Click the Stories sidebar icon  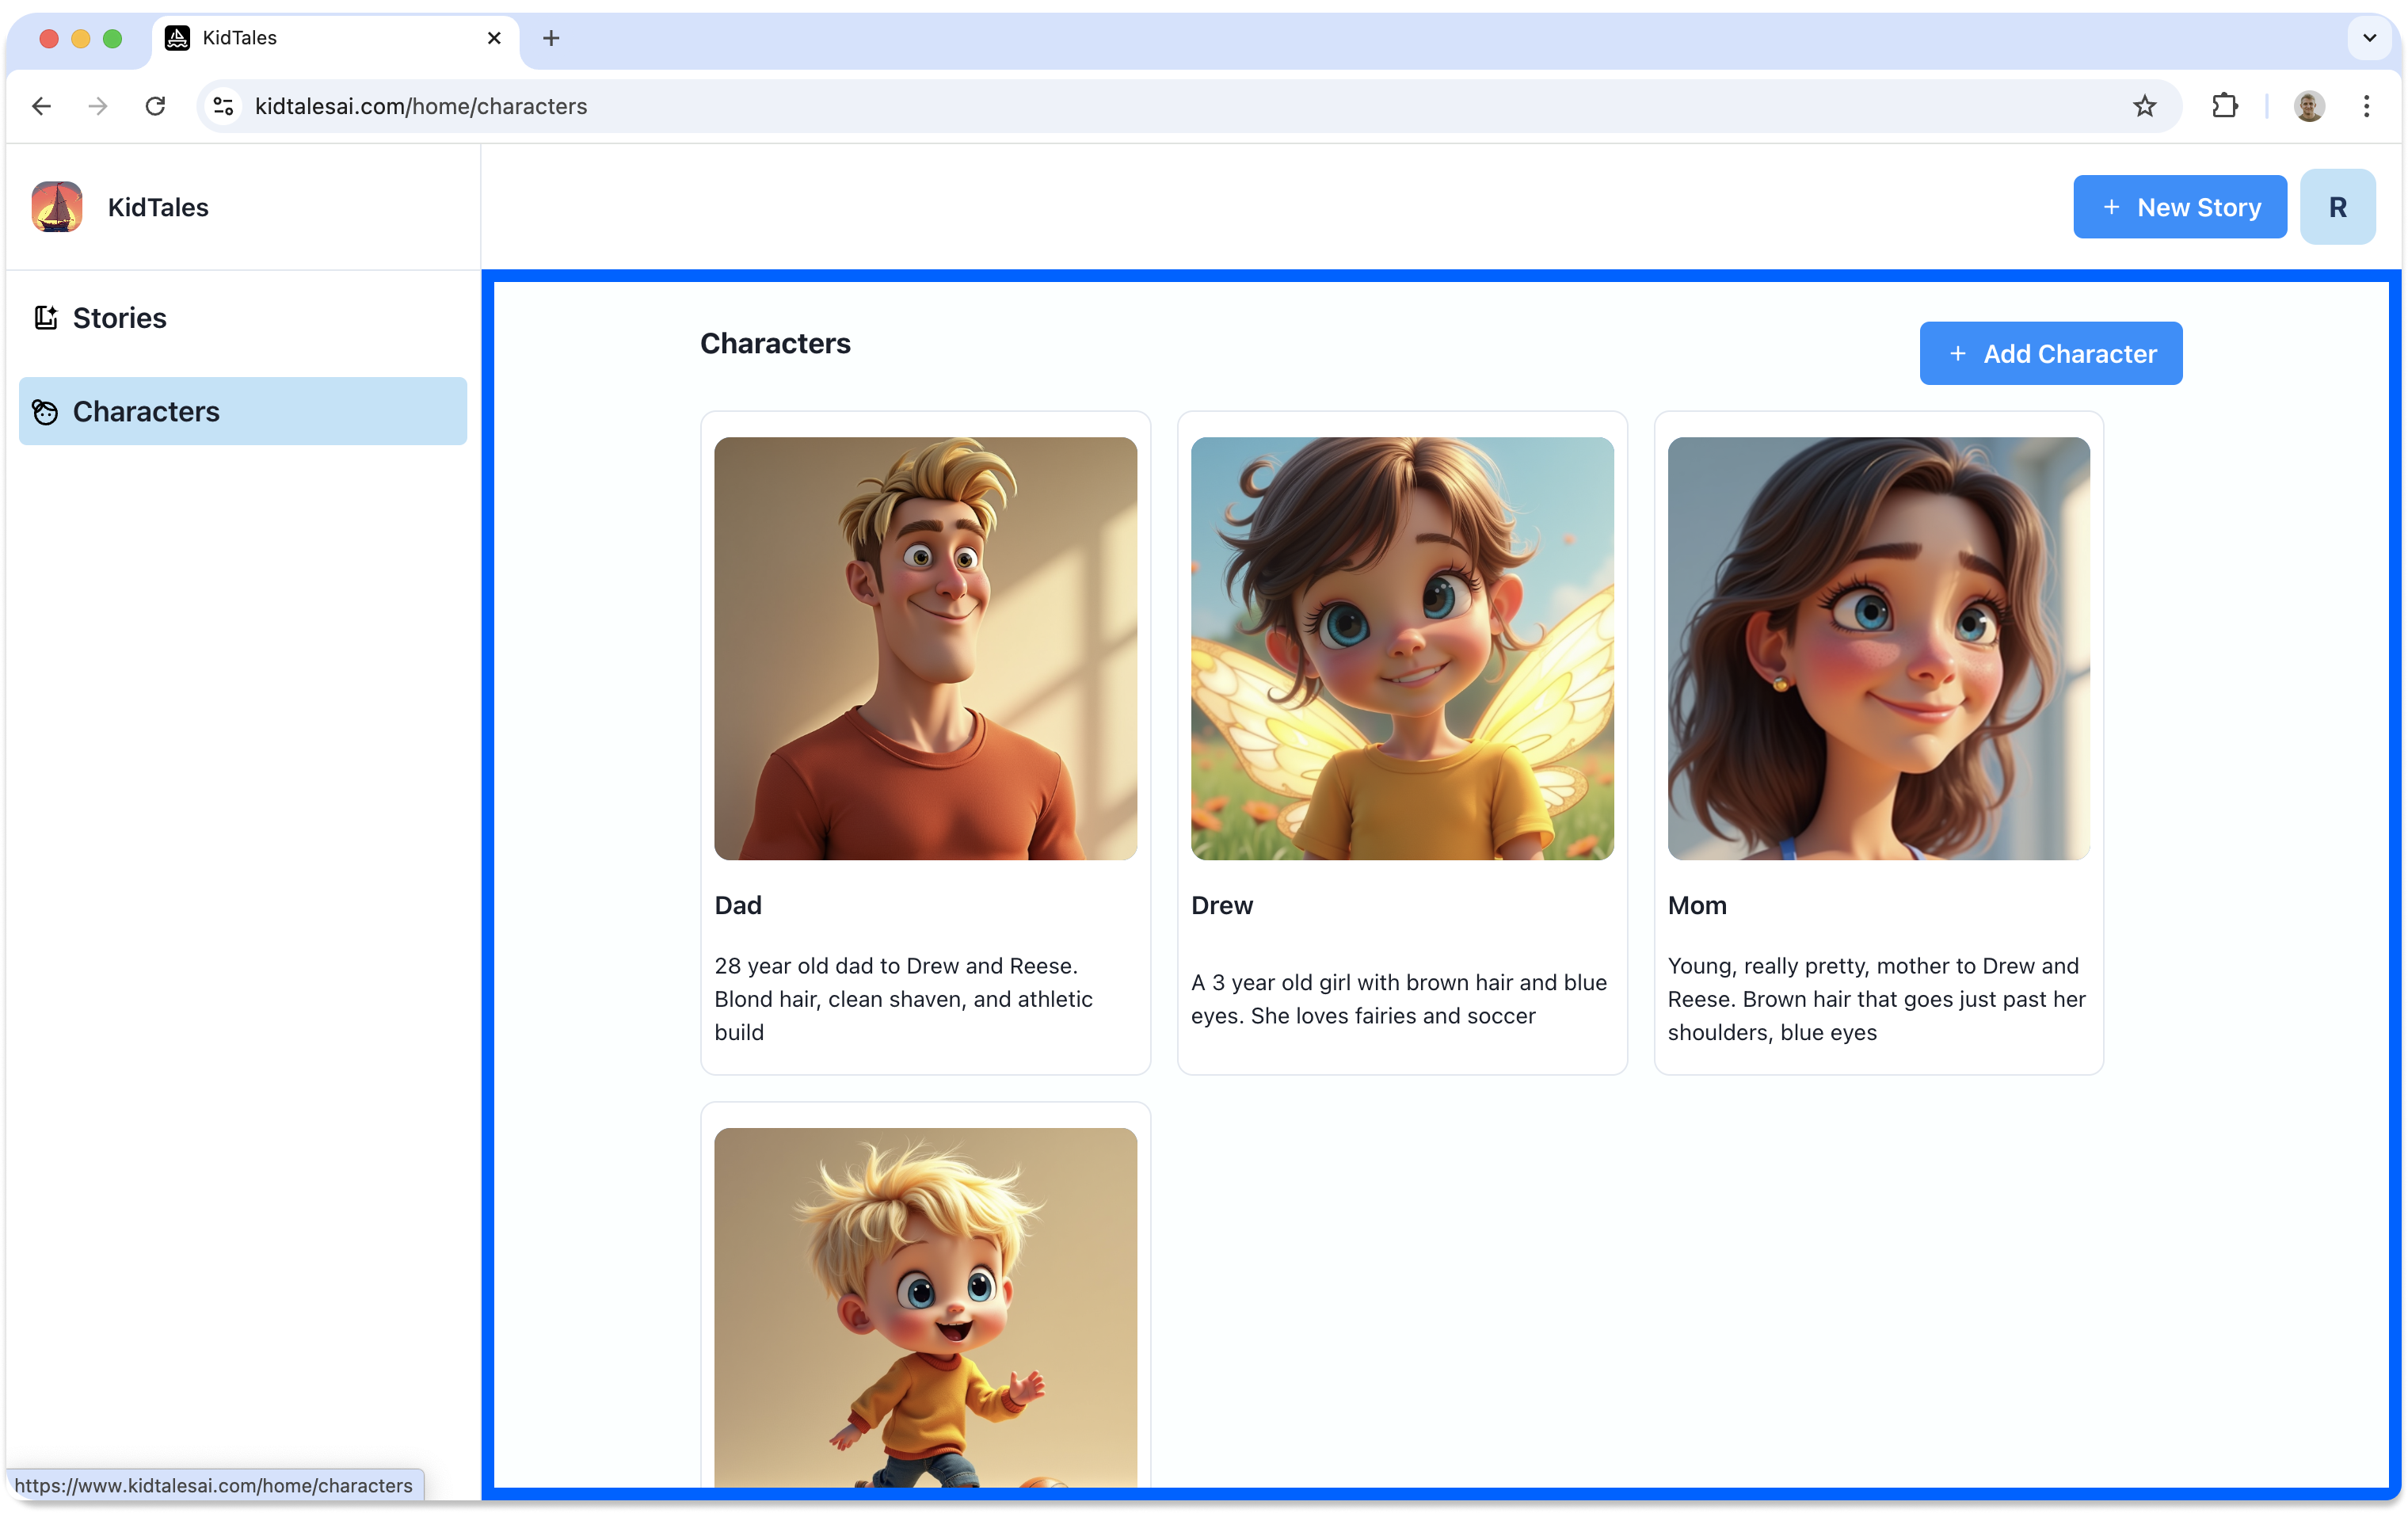point(46,318)
